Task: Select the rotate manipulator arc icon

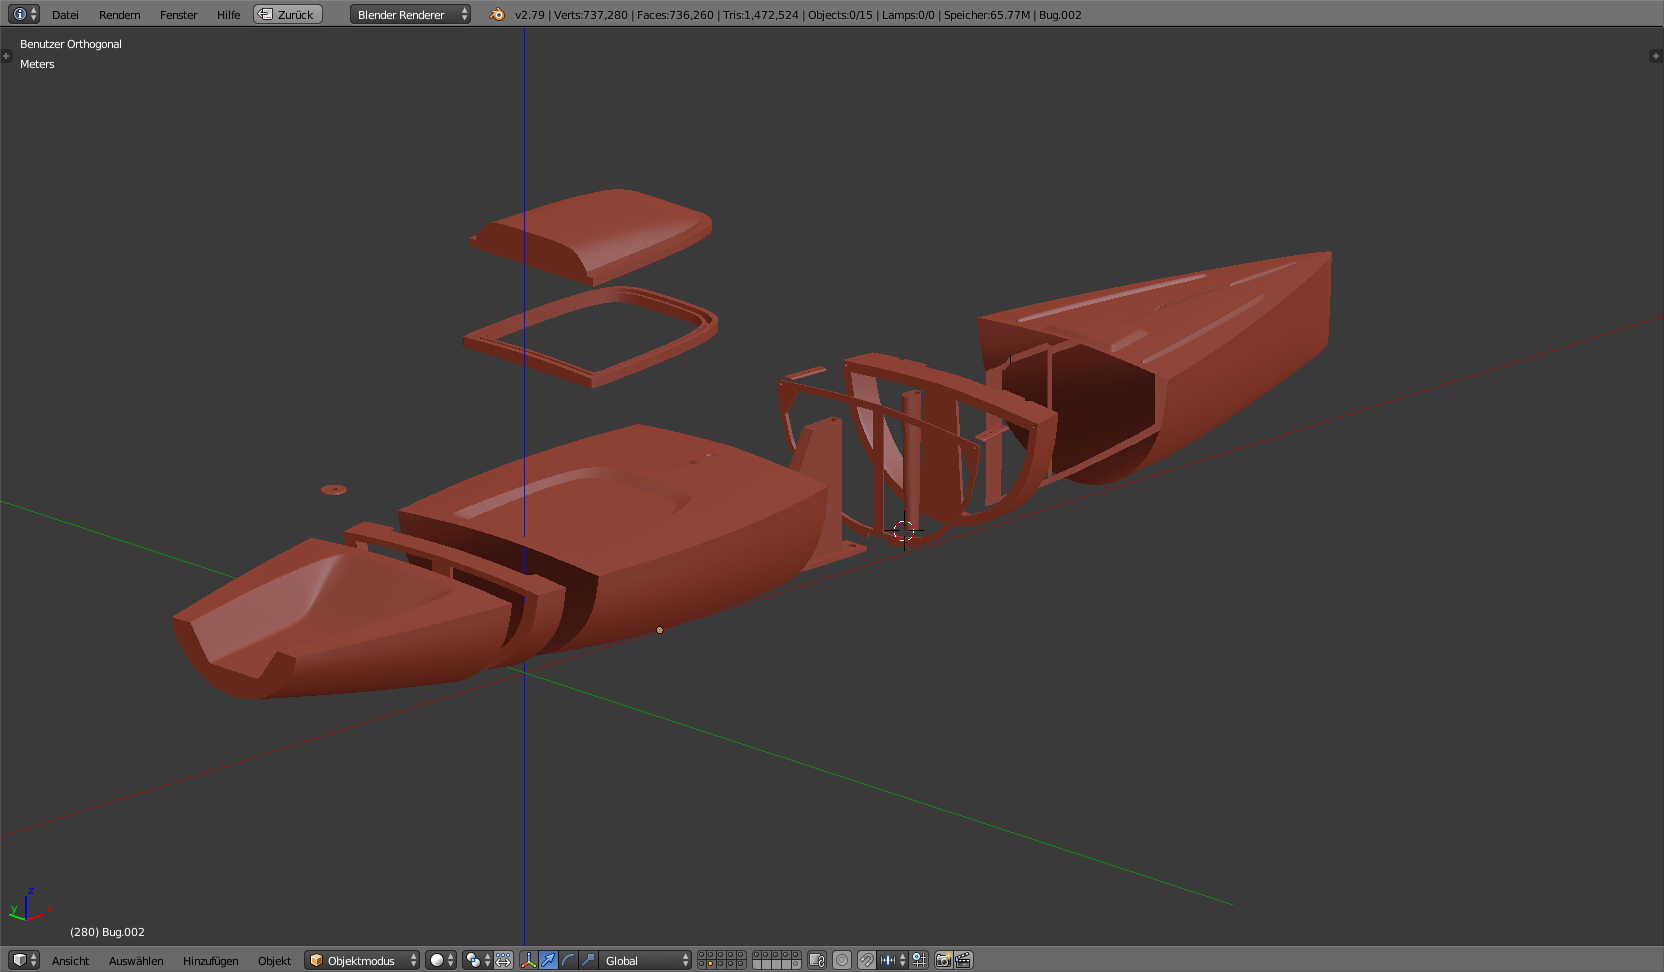Action: pyautogui.click(x=568, y=960)
